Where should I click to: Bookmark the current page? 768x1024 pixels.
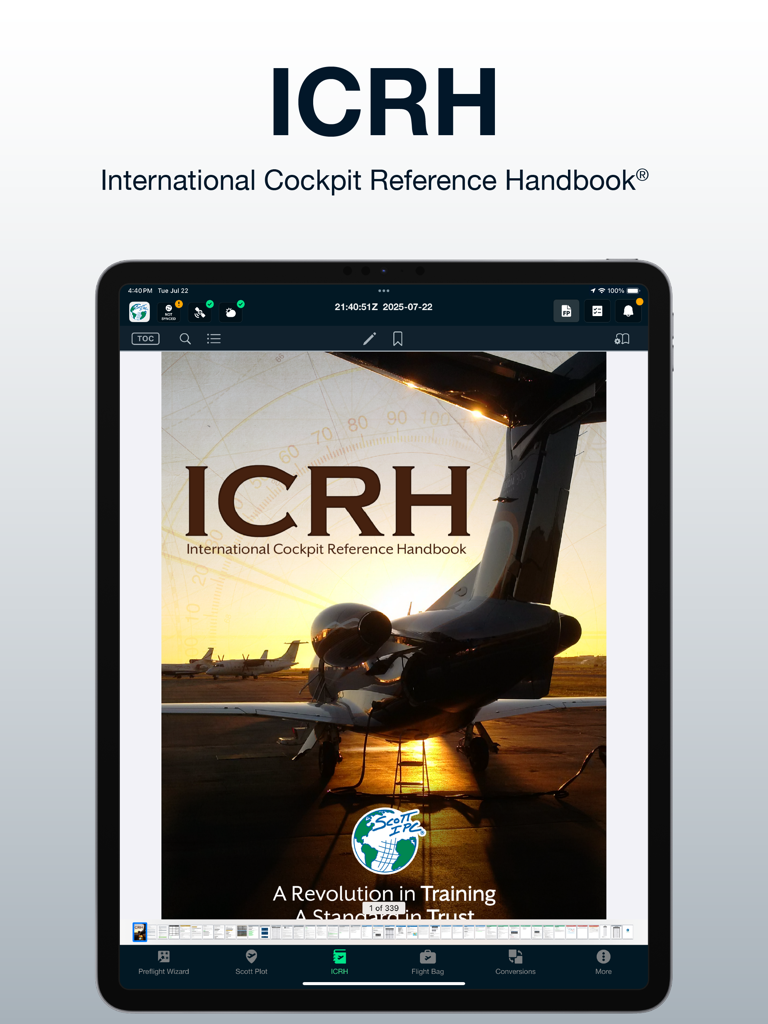click(398, 338)
